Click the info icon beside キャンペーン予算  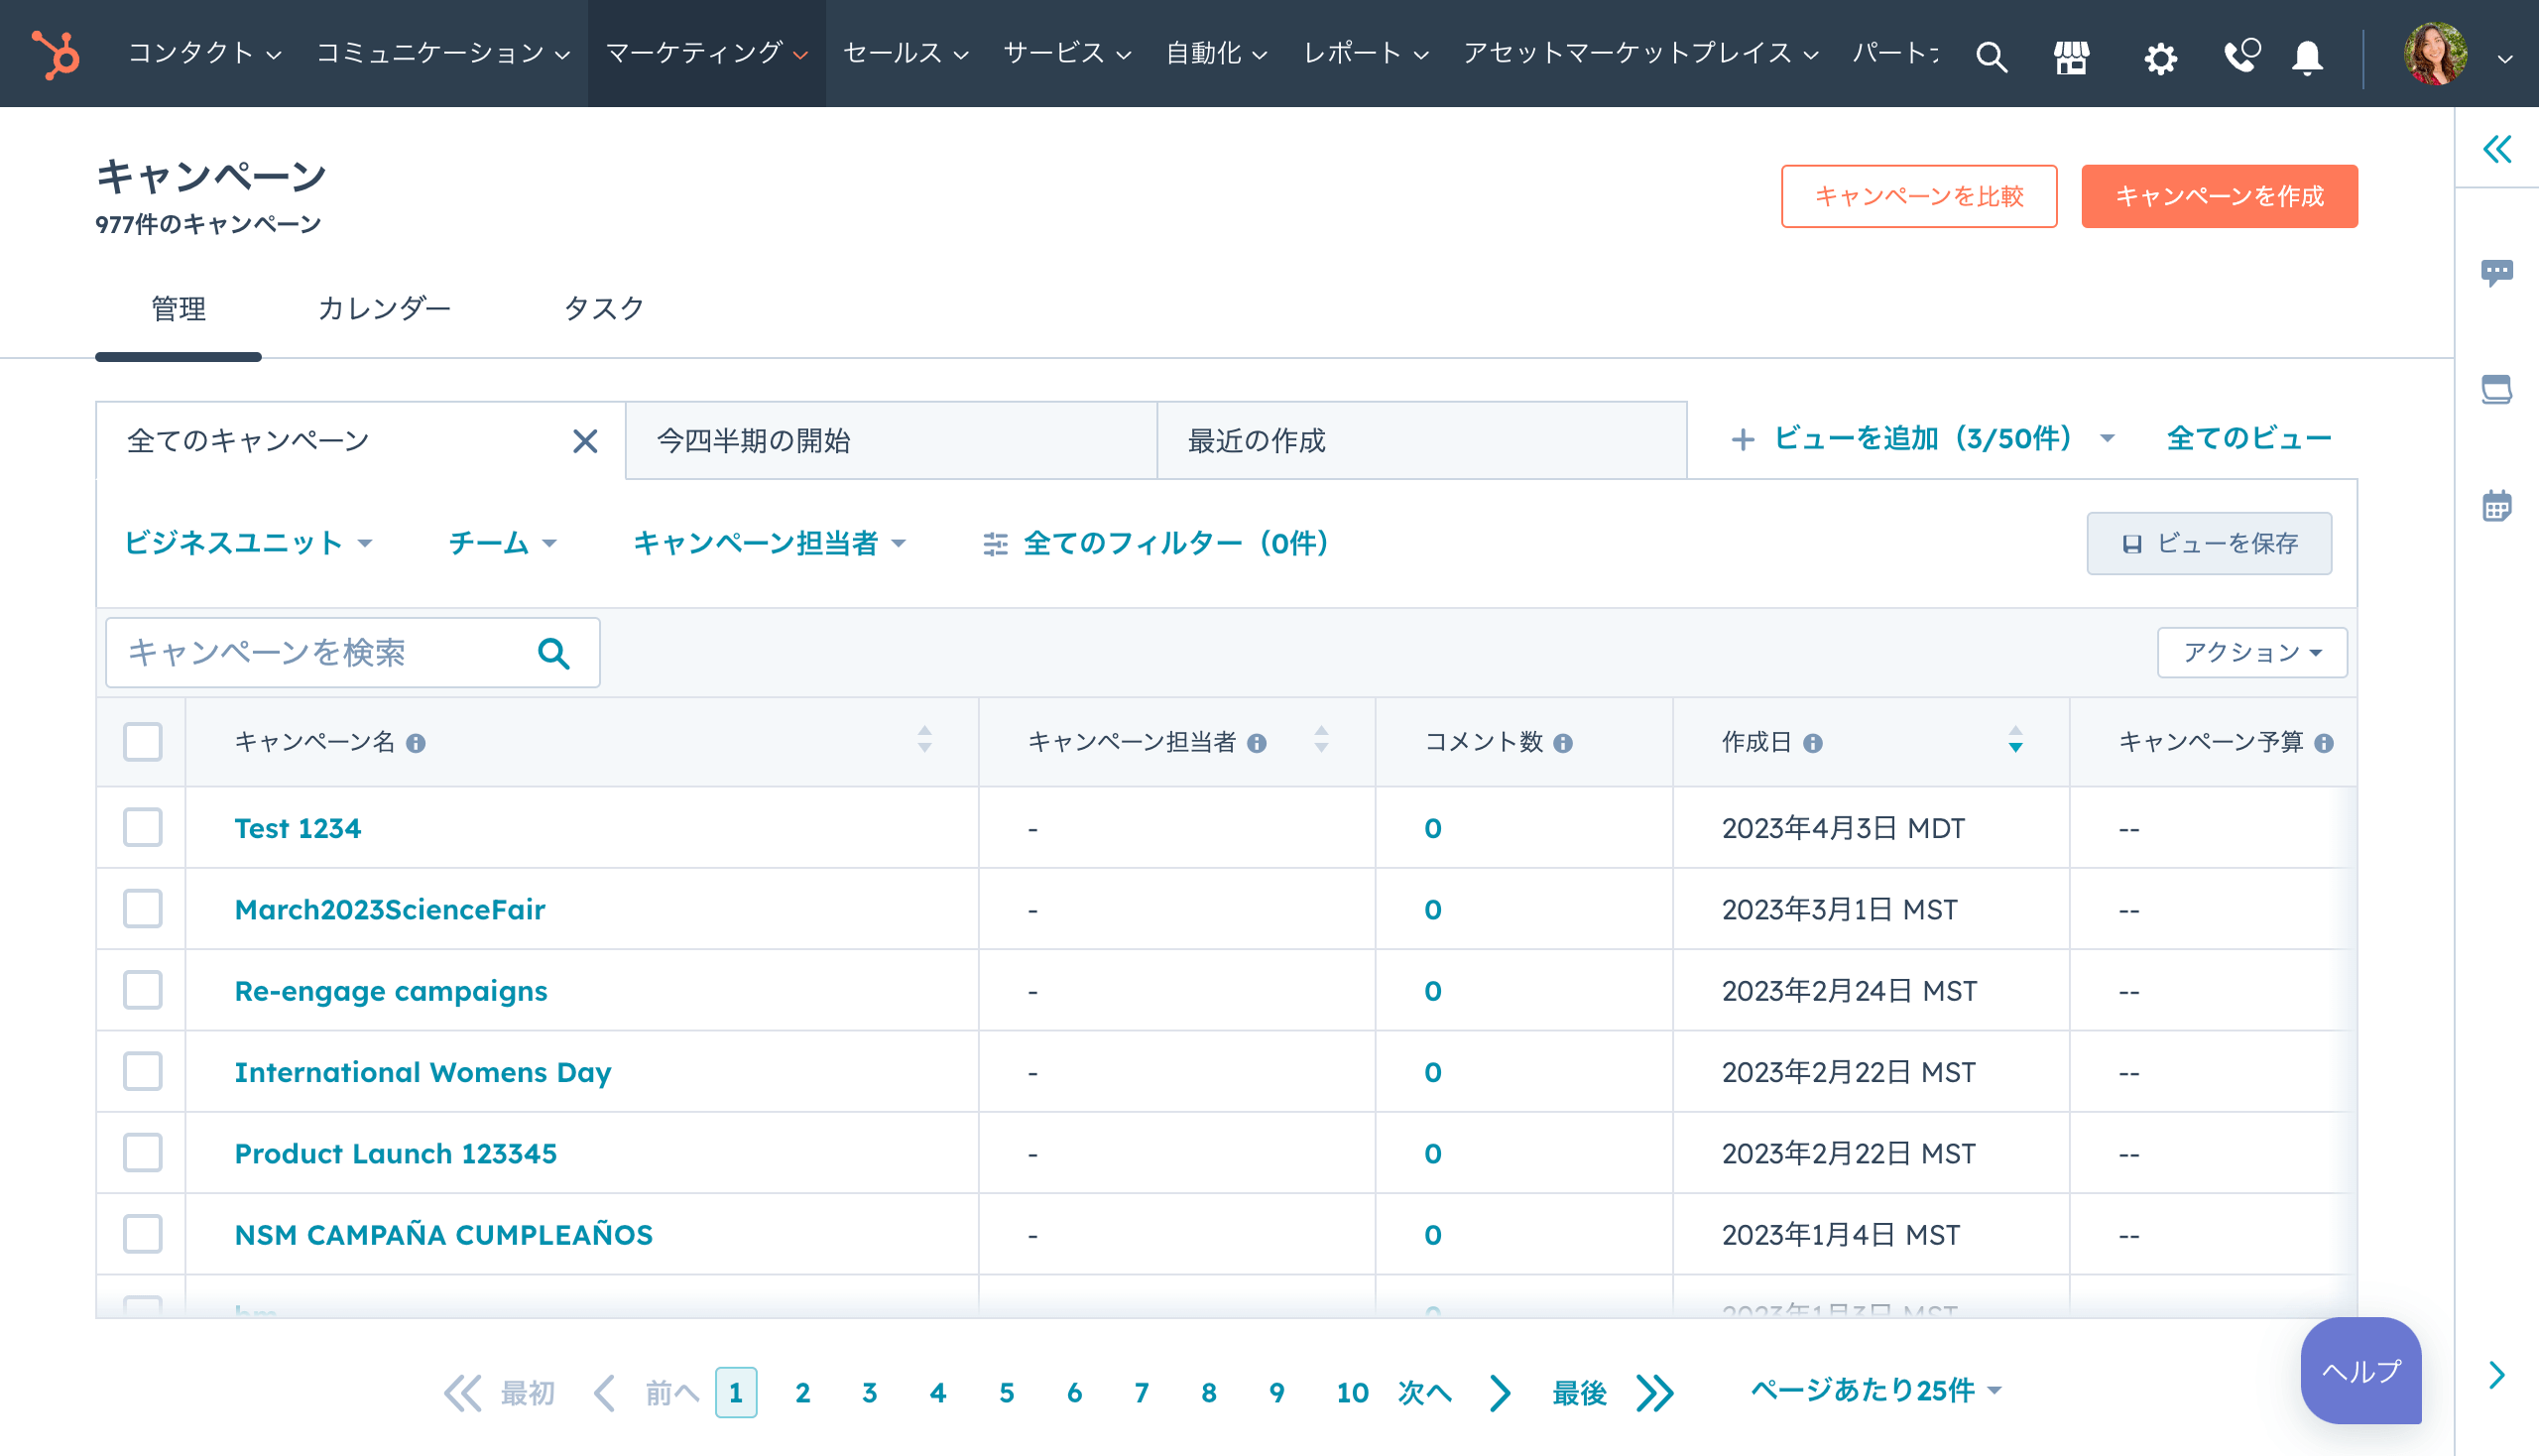pyautogui.click(x=2324, y=743)
